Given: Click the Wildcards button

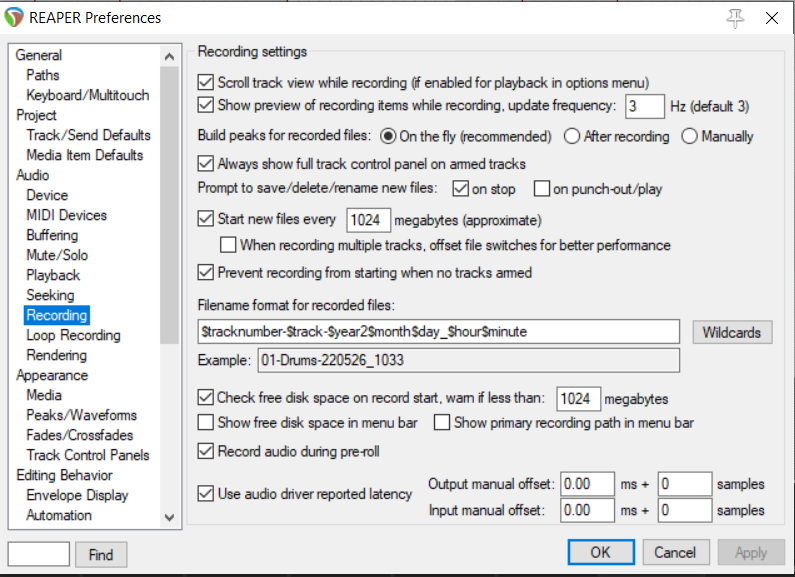Looking at the screenshot, I should tap(732, 332).
